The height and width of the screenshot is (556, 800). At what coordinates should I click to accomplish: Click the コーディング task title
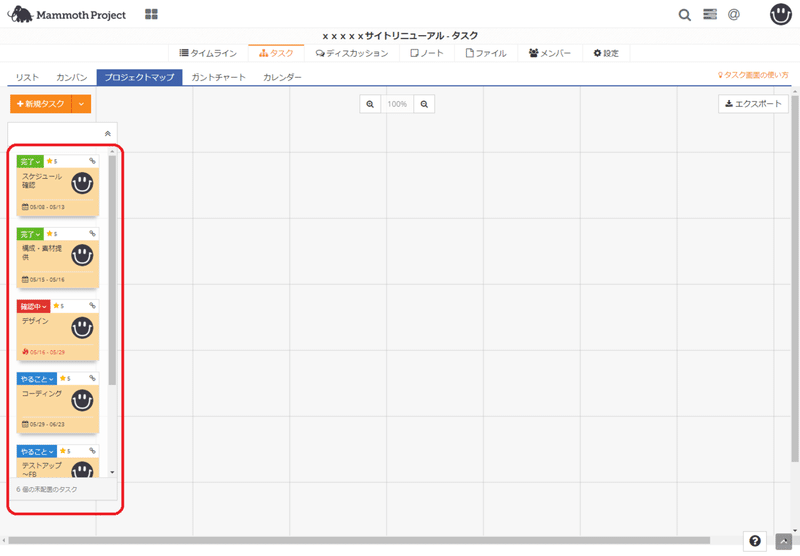coord(42,393)
